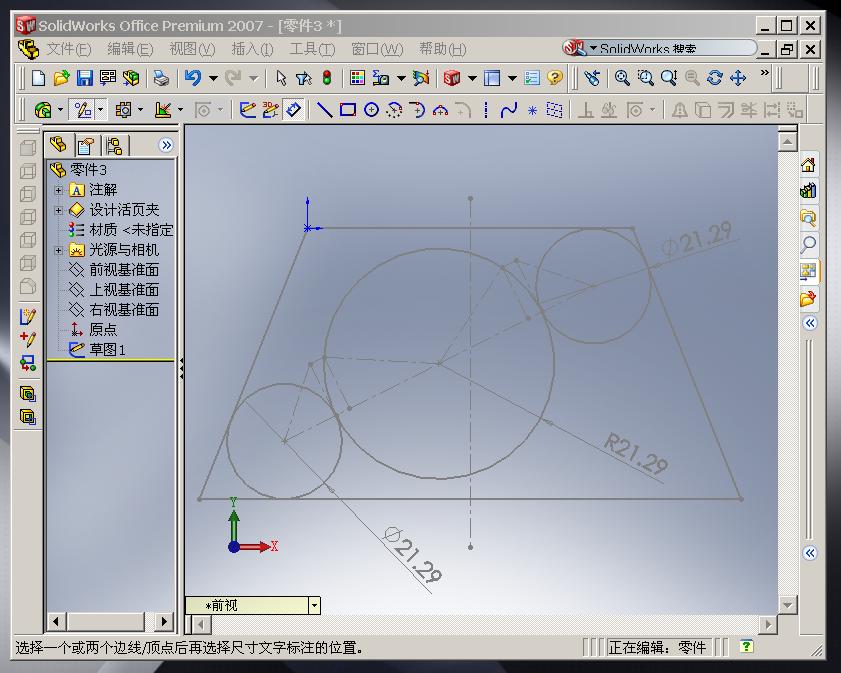This screenshot has width=841, height=673.
Task: Expand the FeatureManager panel with the double arrow
Action: pyautogui.click(x=166, y=145)
